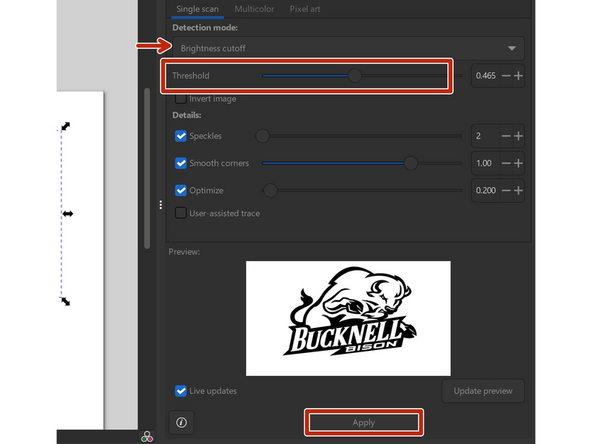Open the Pixel art tab
Screen dimensions: 592x444
coord(305,9)
